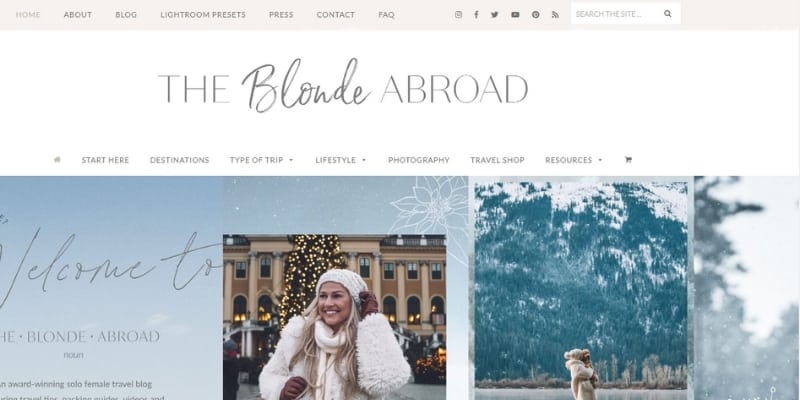The image size is (800, 400).
Task: Open the Pinterest social icon
Action: click(x=535, y=15)
